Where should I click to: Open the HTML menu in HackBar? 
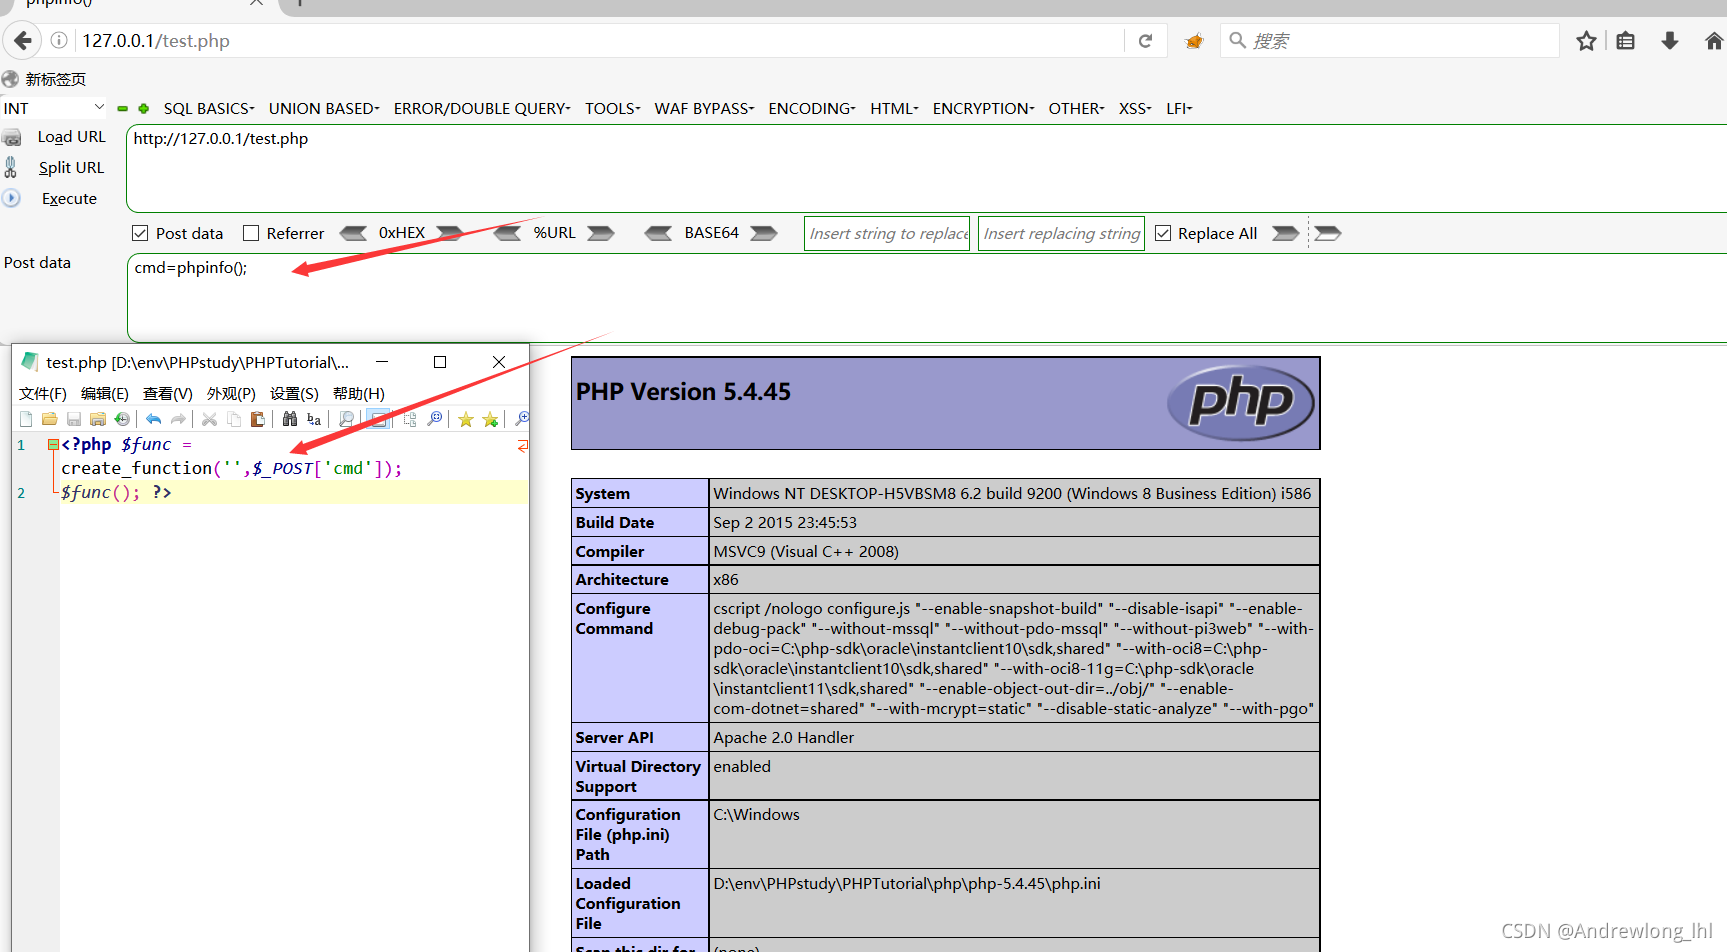(x=894, y=108)
